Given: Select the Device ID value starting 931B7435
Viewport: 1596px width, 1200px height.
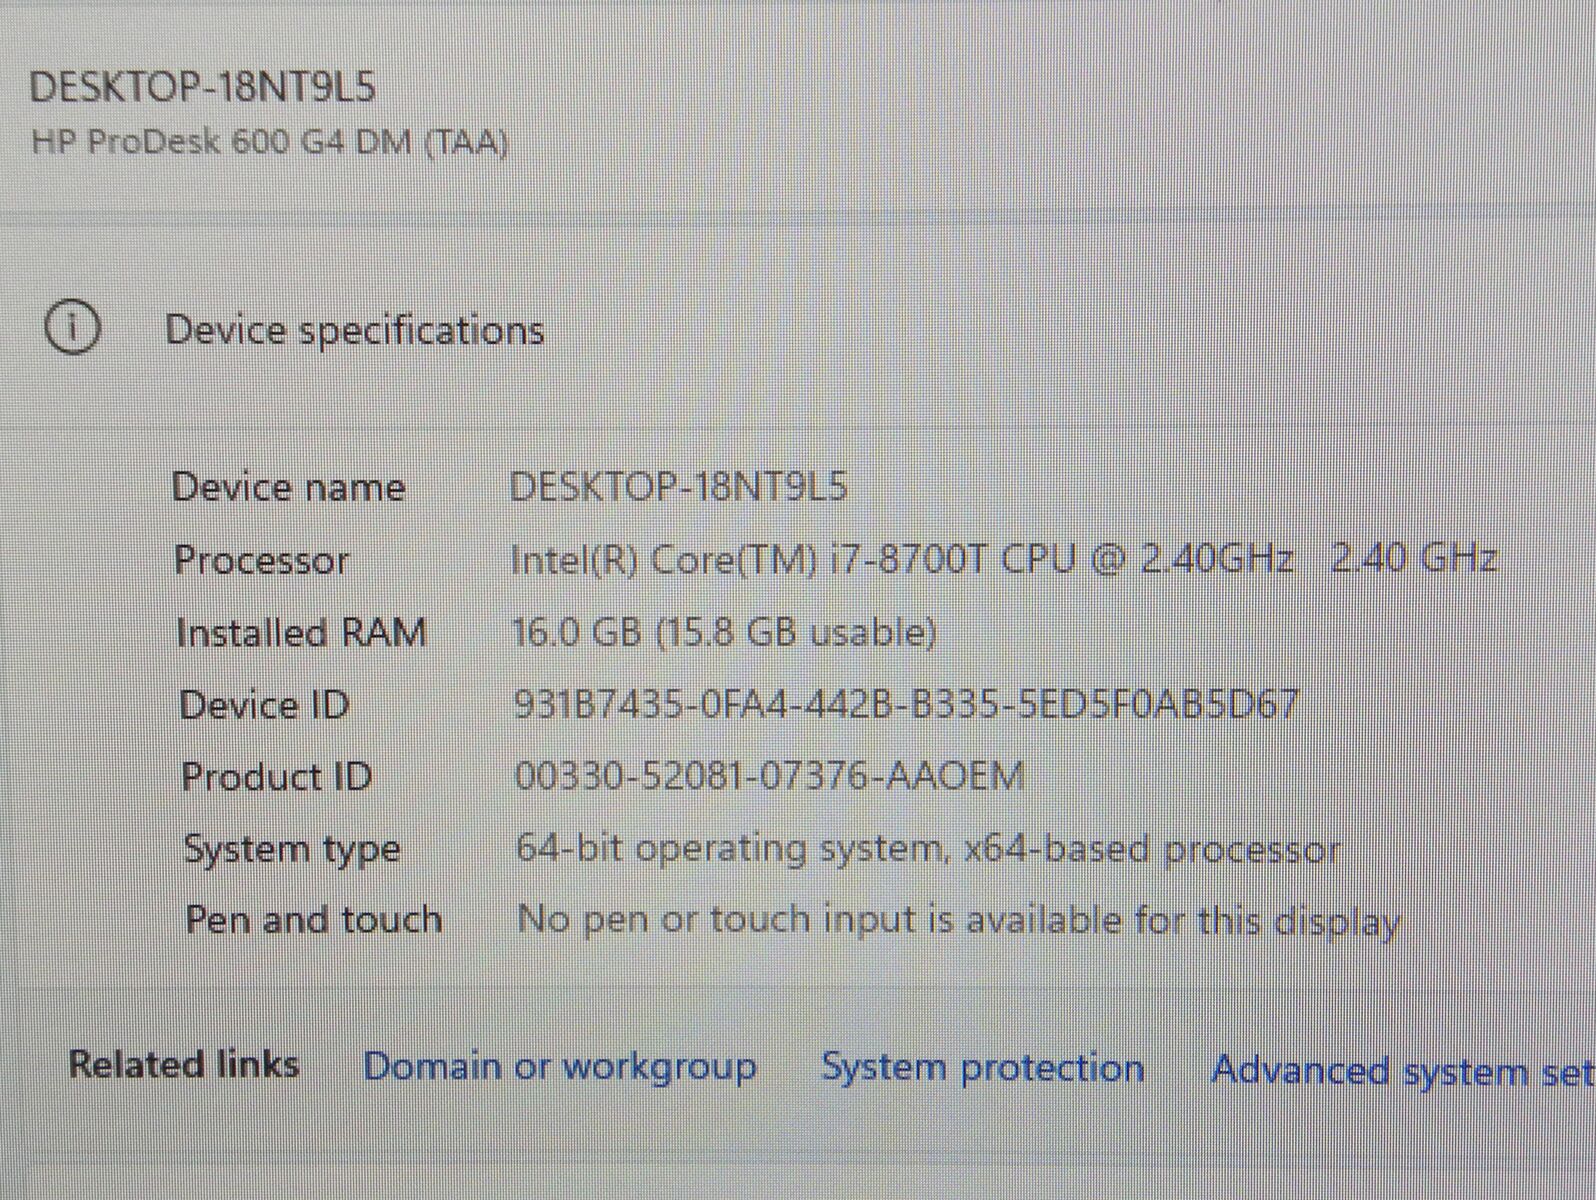Looking at the screenshot, I should click(x=905, y=705).
